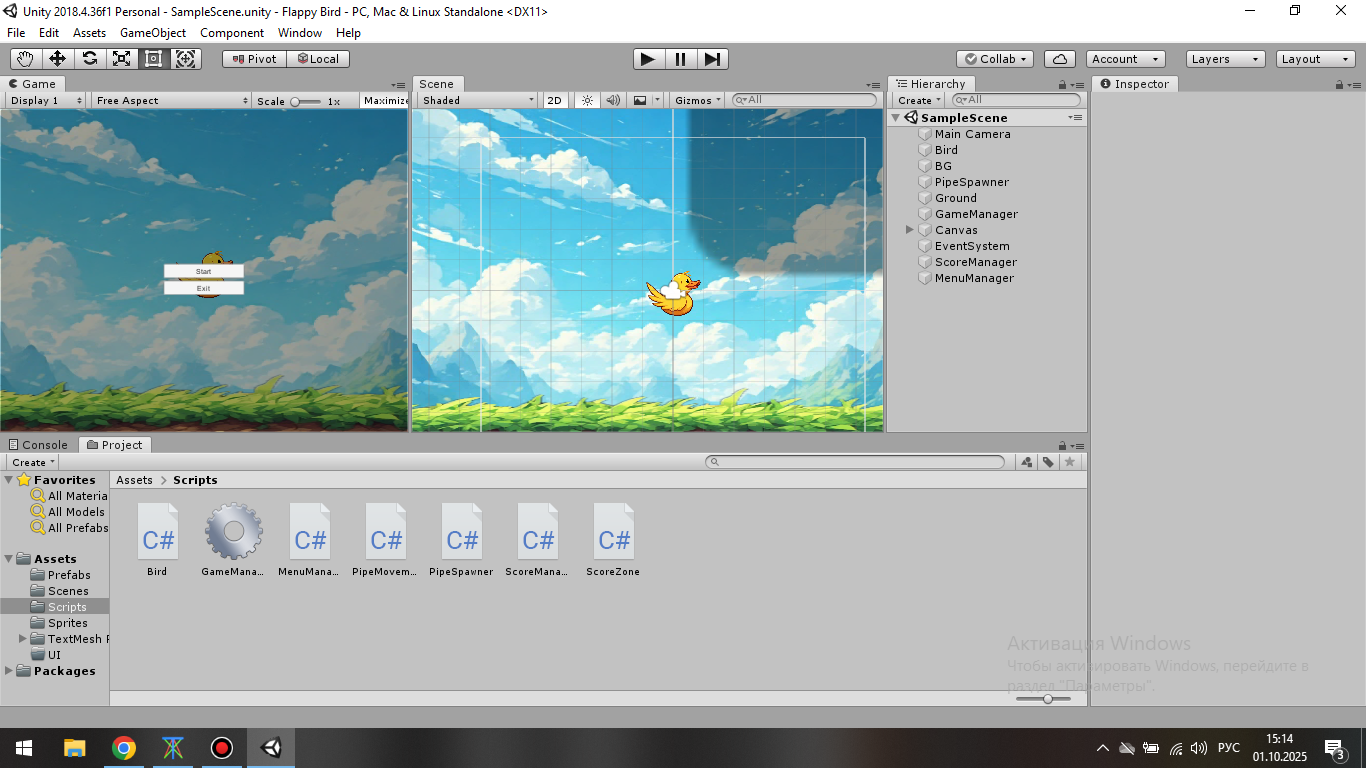
Task: Select the MenuManager script icon
Action: pyautogui.click(x=310, y=530)
